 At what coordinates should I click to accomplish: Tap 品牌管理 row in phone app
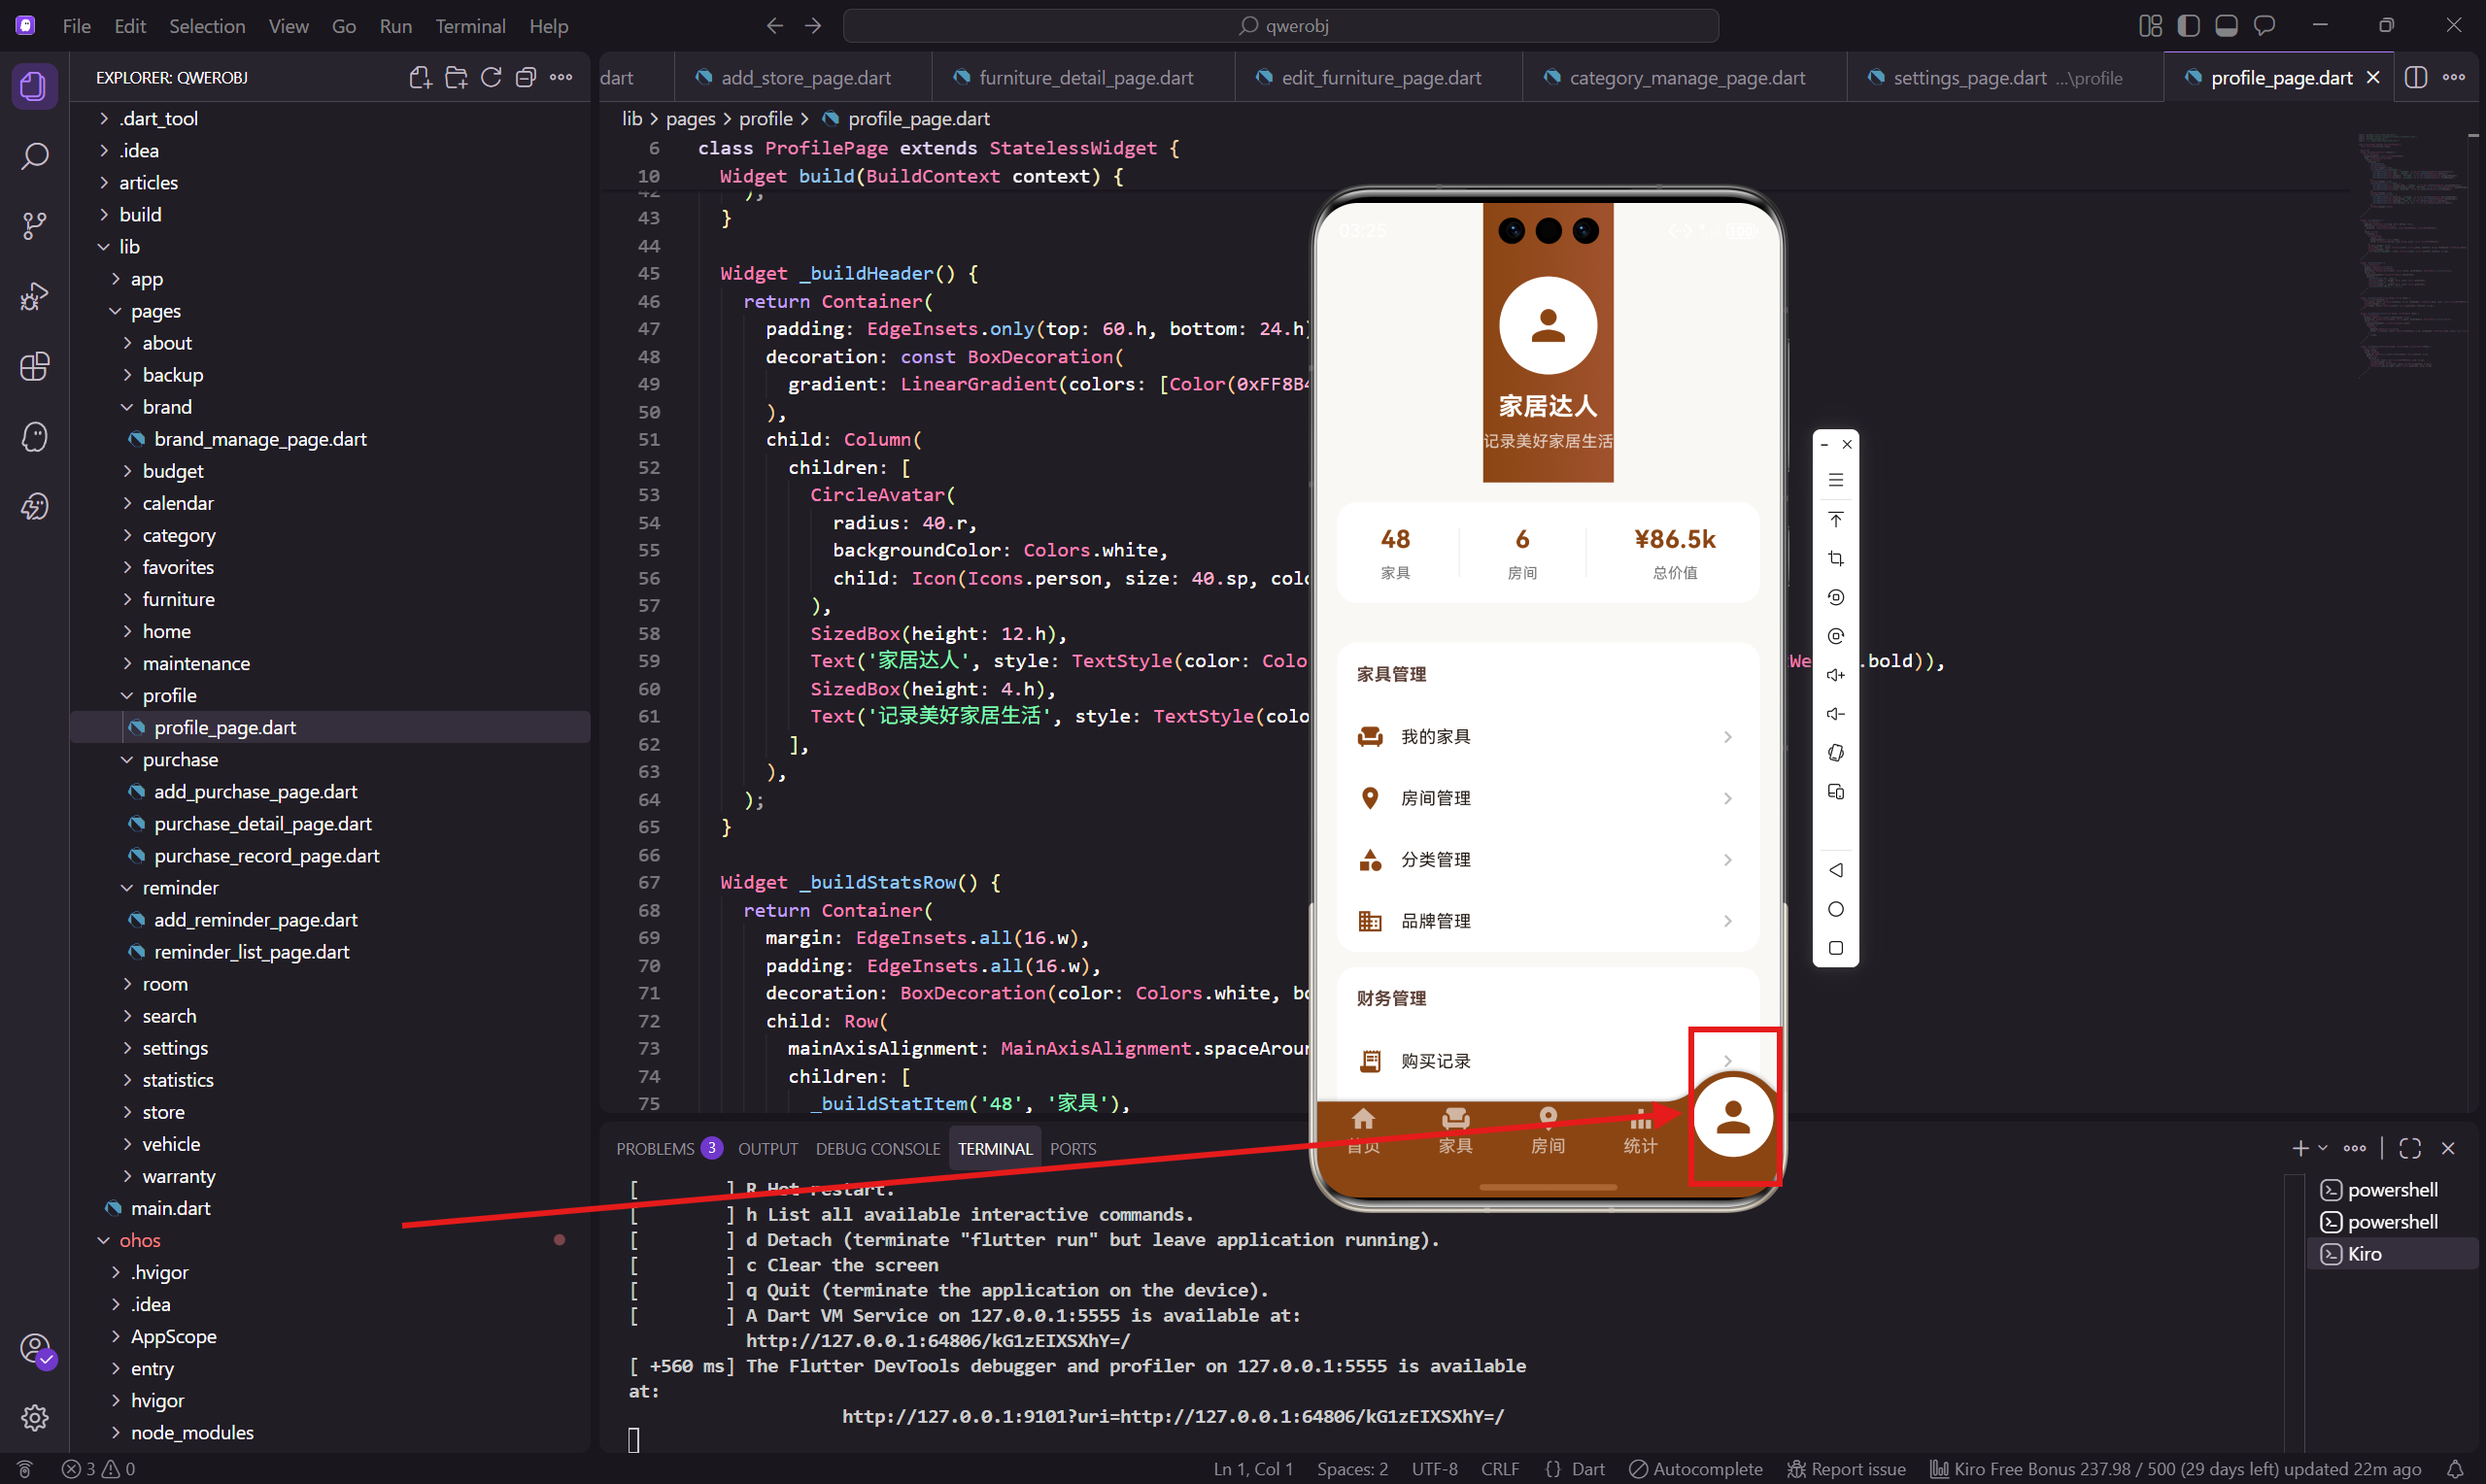[1547, 921]
